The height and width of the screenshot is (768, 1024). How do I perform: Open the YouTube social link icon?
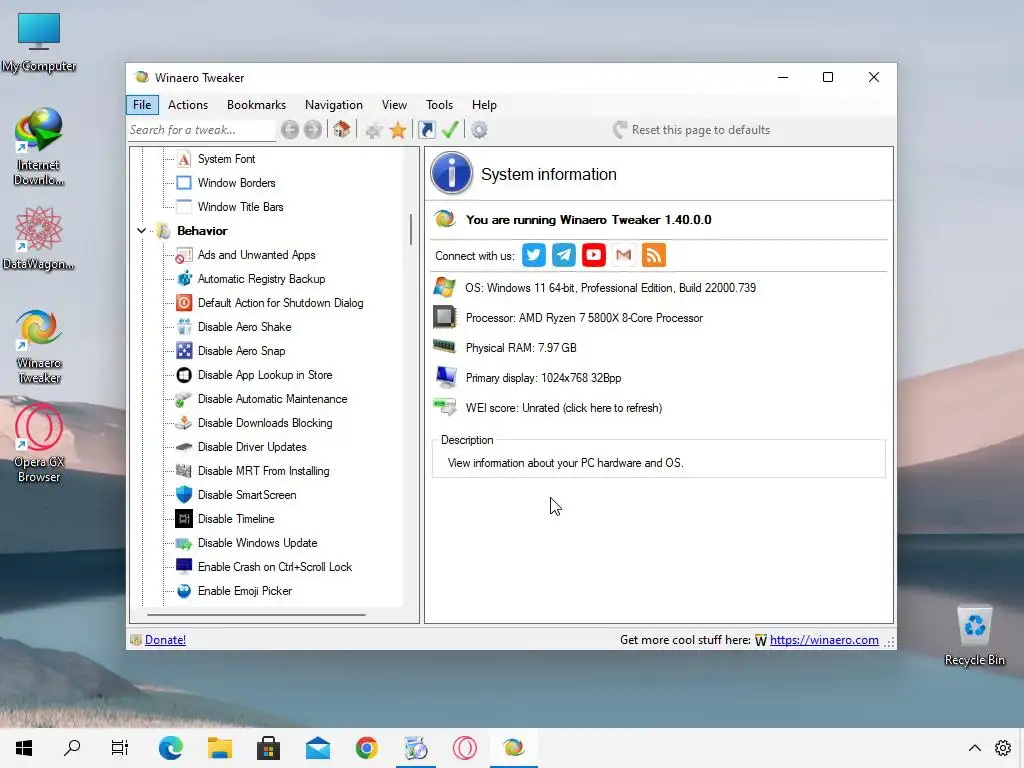pos(594,255)
